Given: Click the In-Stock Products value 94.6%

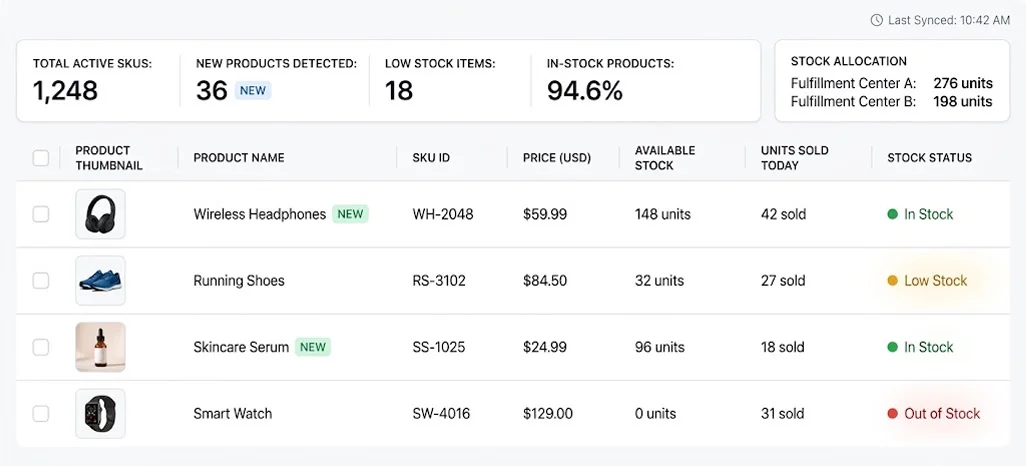Looking at the screenshot, I should (585, 90).
